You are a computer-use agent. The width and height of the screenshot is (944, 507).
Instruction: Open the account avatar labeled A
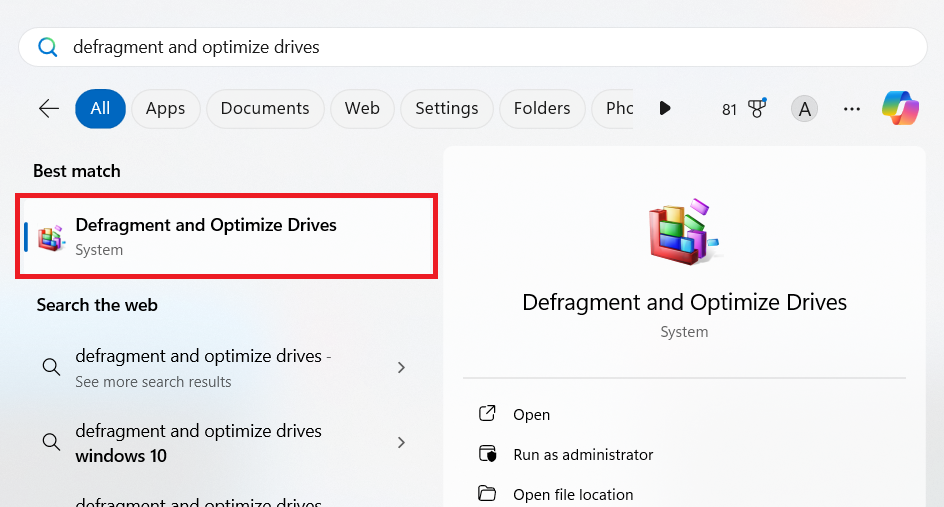(x=804, y=109)
